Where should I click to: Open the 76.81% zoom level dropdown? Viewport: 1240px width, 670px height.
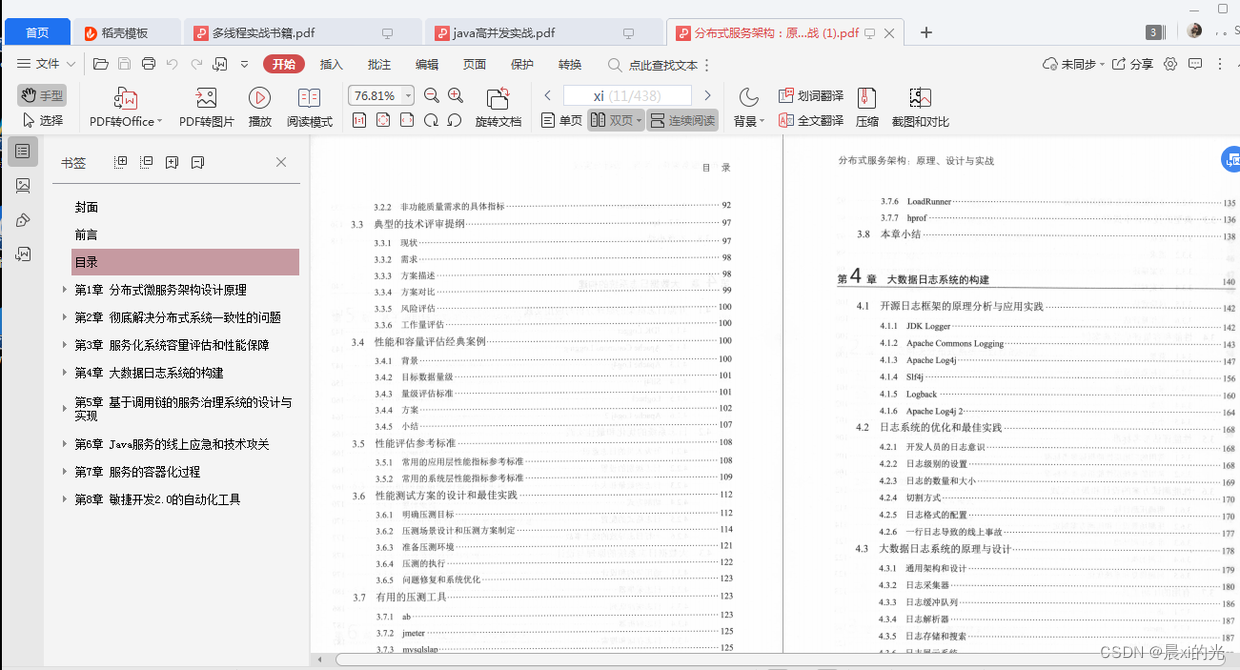(408, 96)
